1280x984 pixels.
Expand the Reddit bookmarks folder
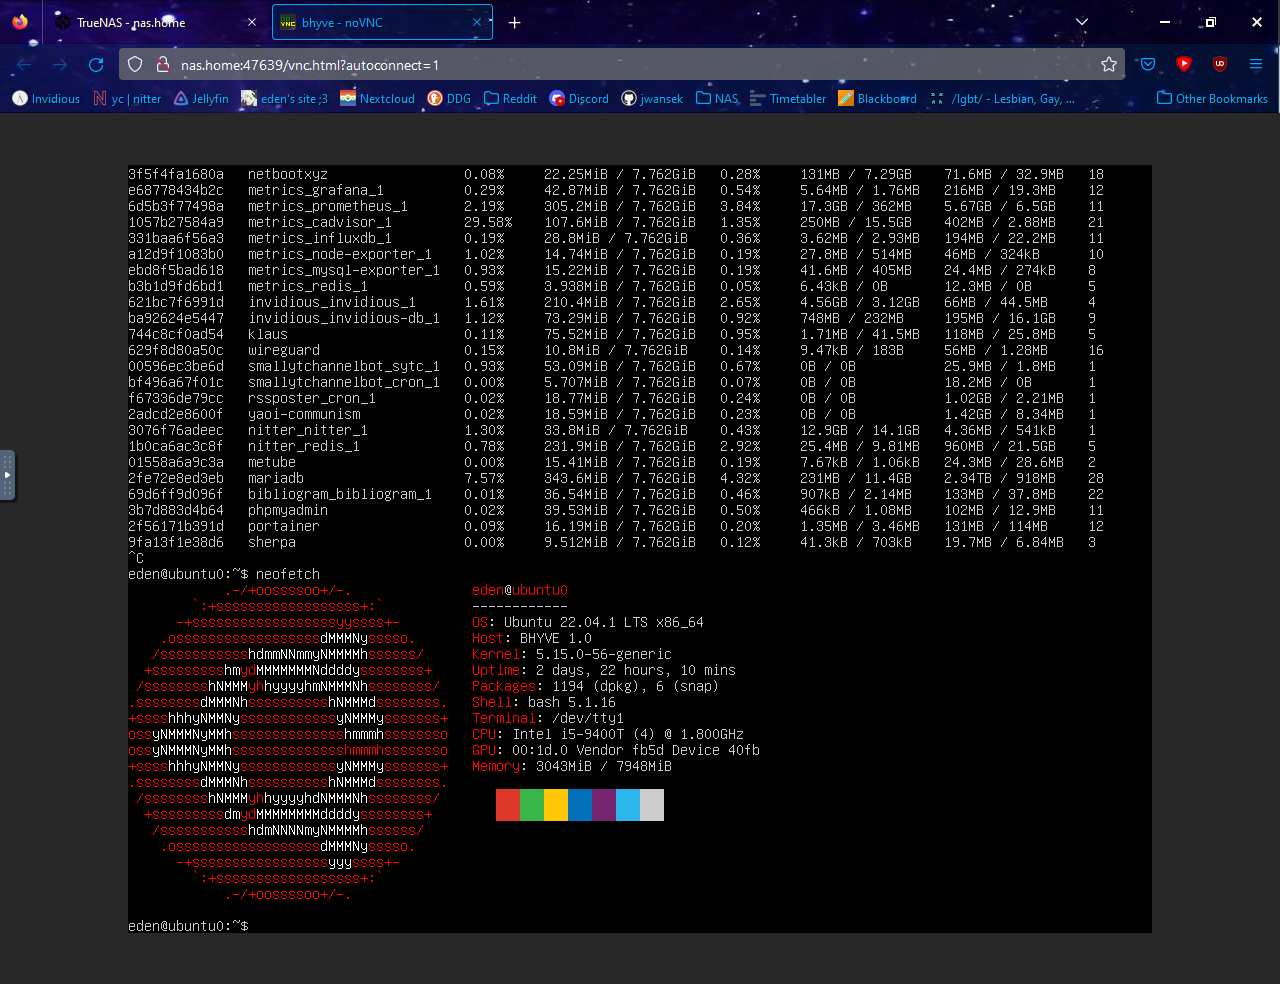[511, 98]
